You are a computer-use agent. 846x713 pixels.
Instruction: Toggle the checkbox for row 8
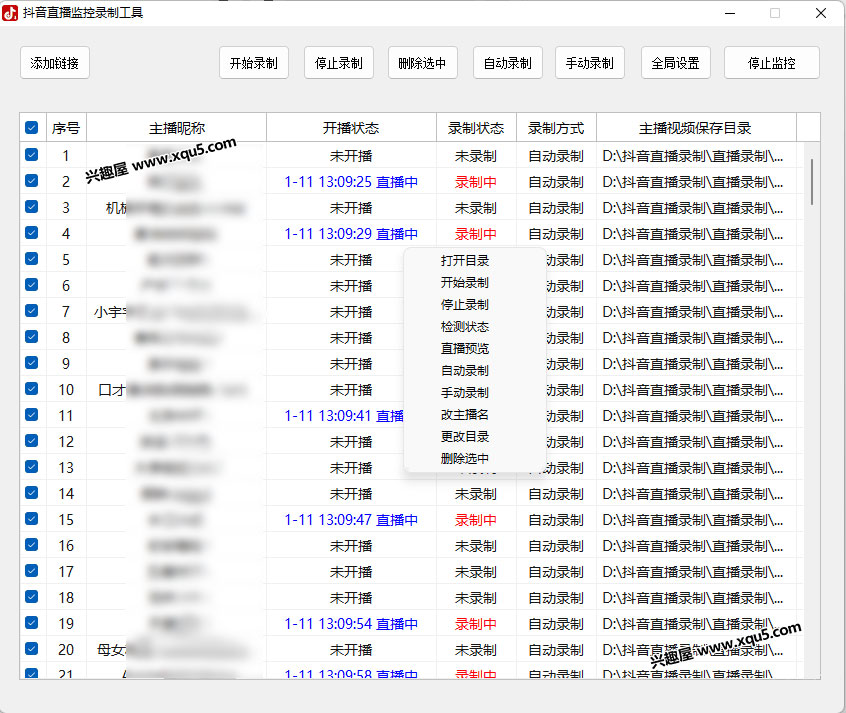[32, 337]
